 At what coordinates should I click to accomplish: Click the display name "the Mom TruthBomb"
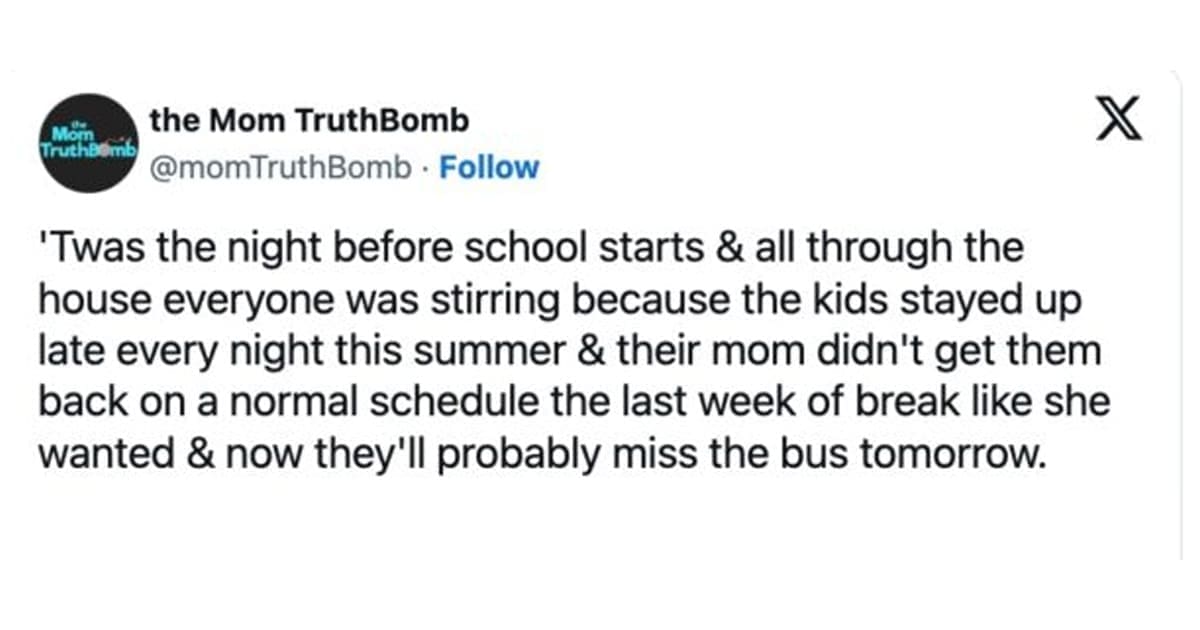click(x=309, y=122)
